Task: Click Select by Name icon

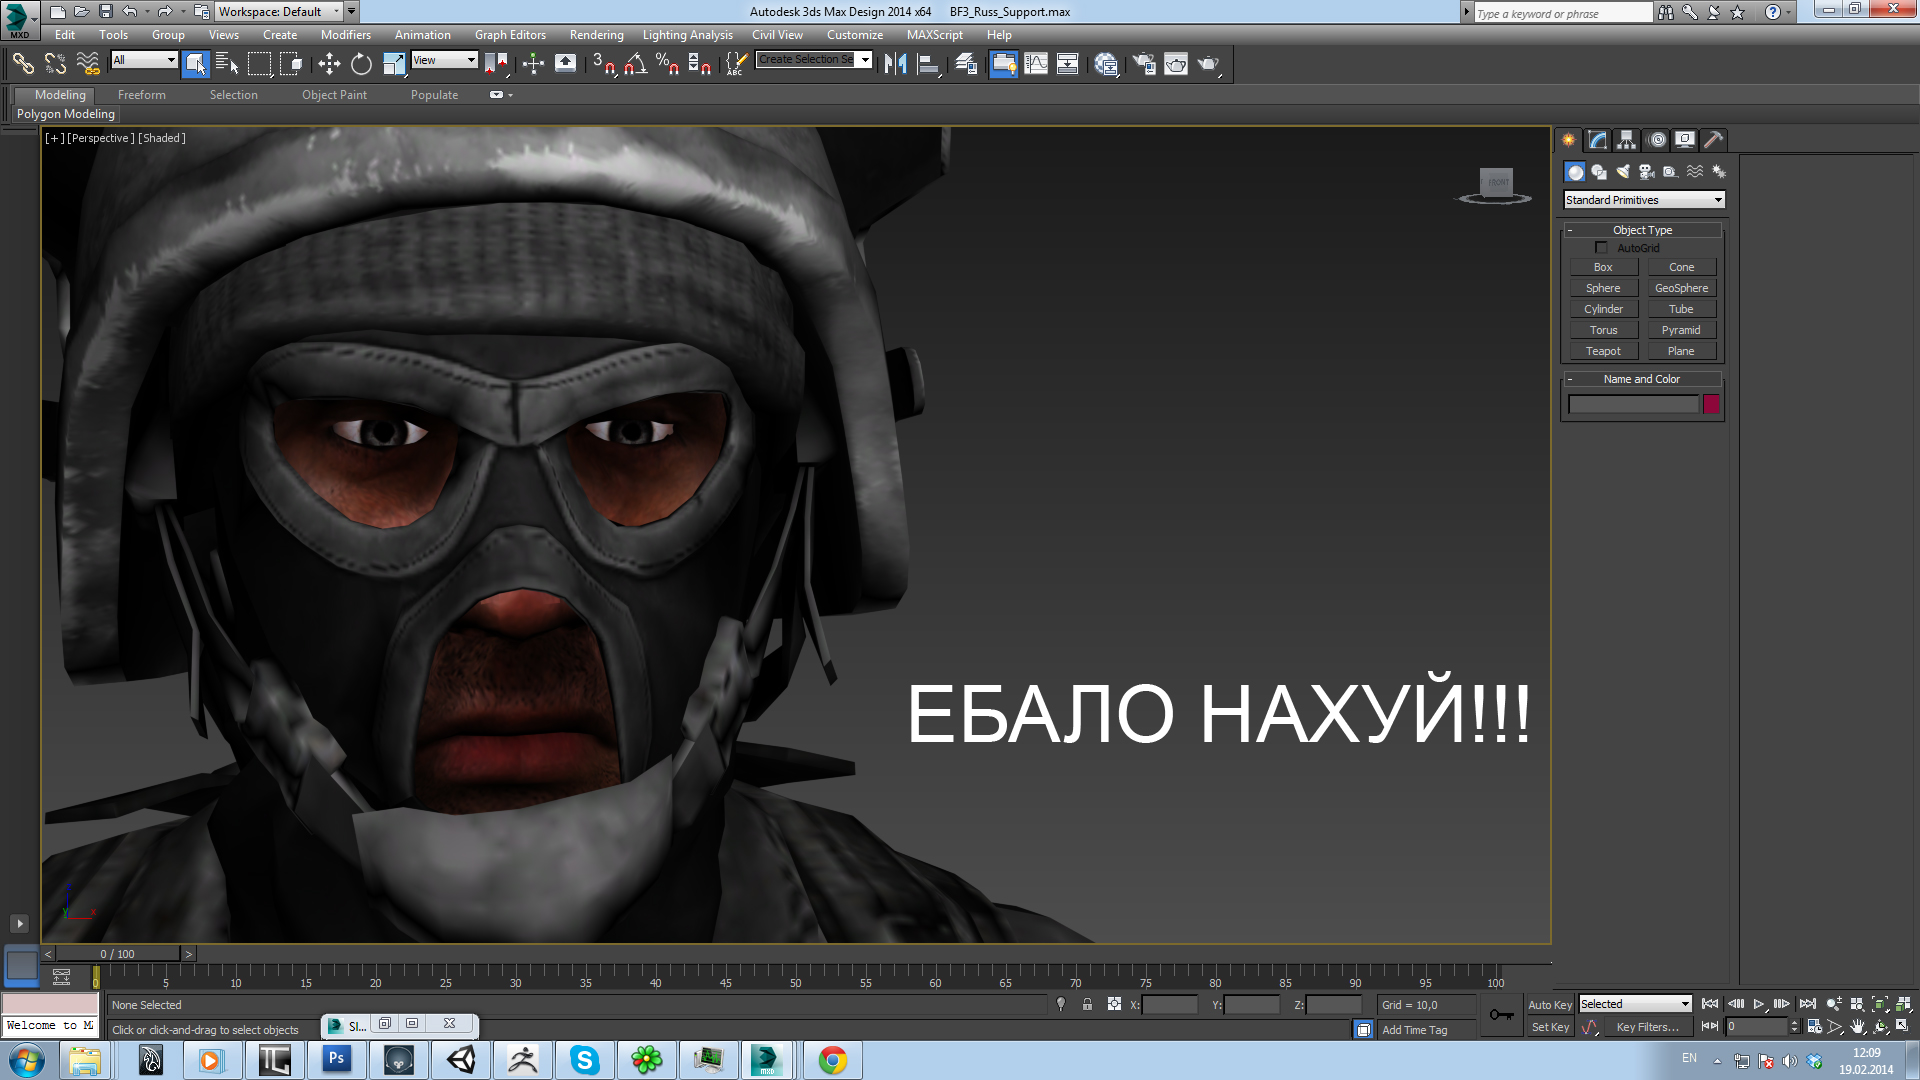Action: click(x=227, y=64)
